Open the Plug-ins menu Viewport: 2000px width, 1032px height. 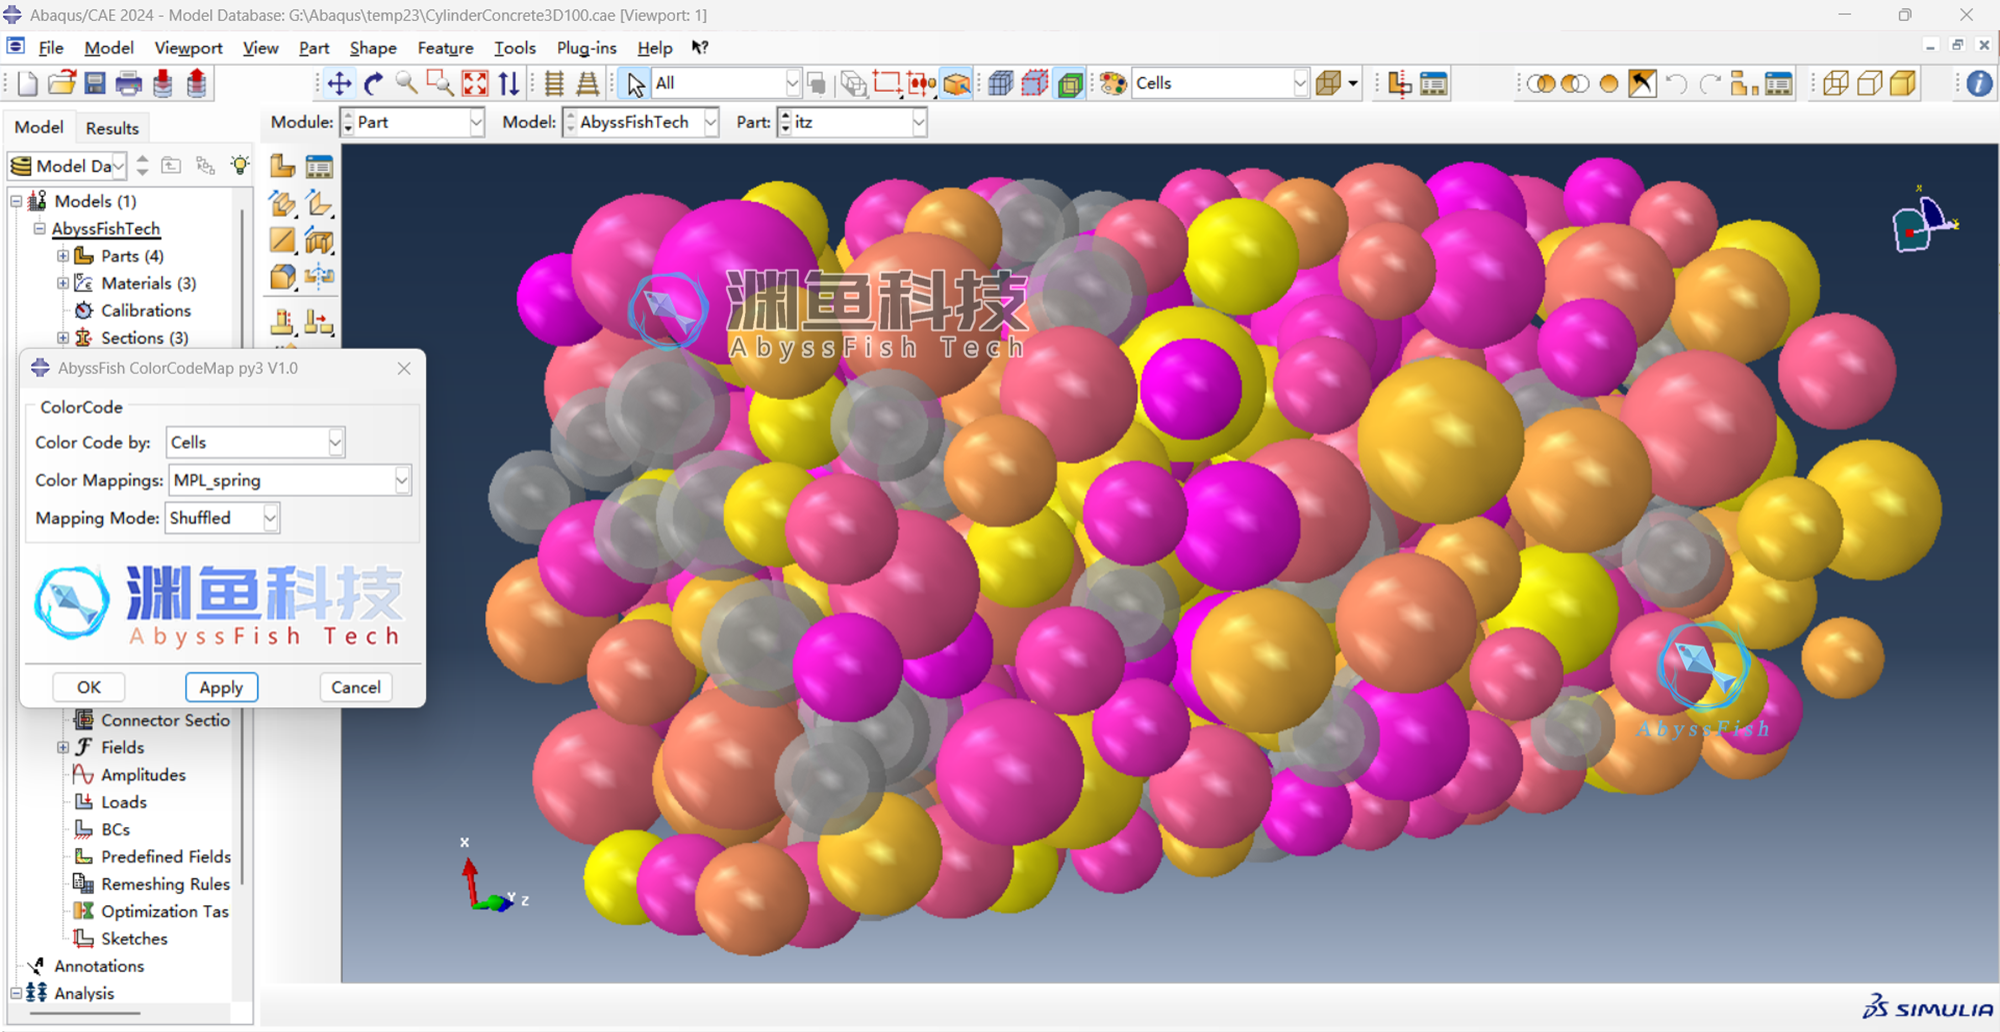tap(586, 48)
